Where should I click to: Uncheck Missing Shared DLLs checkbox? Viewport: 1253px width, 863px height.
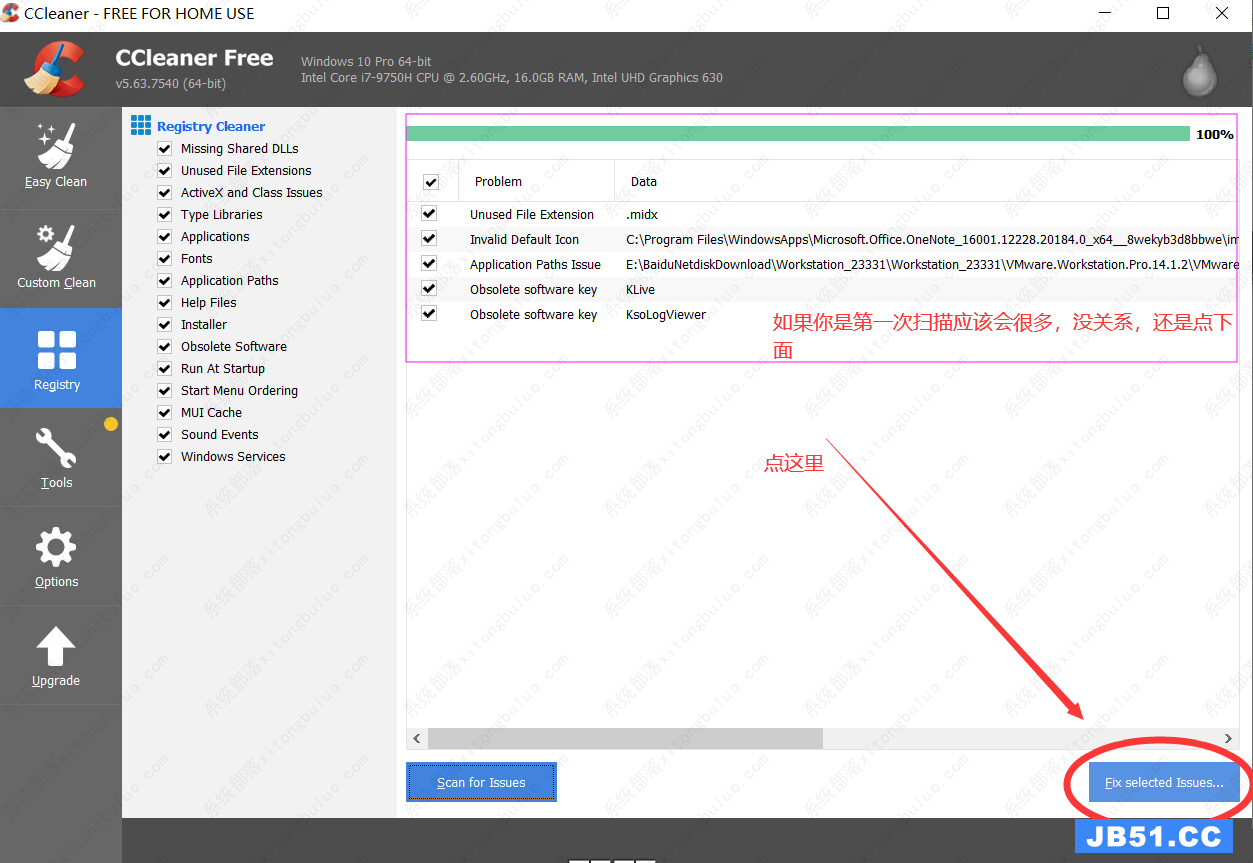click(165, 149)
